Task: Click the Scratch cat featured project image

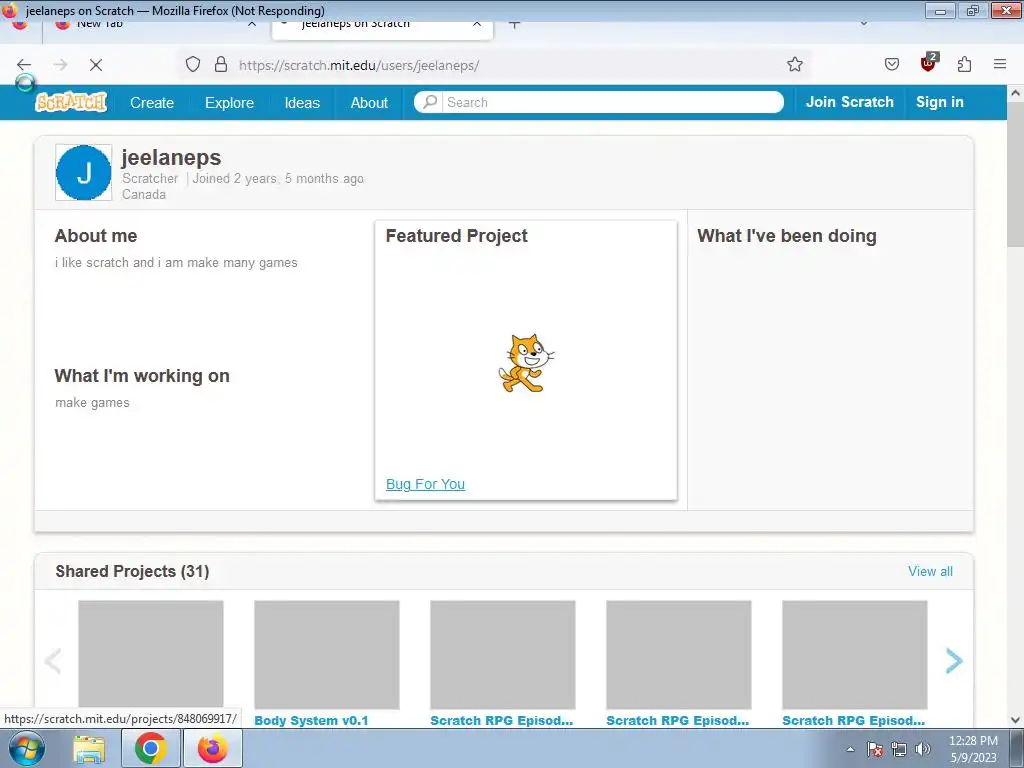Action: (x=526, y=363)
